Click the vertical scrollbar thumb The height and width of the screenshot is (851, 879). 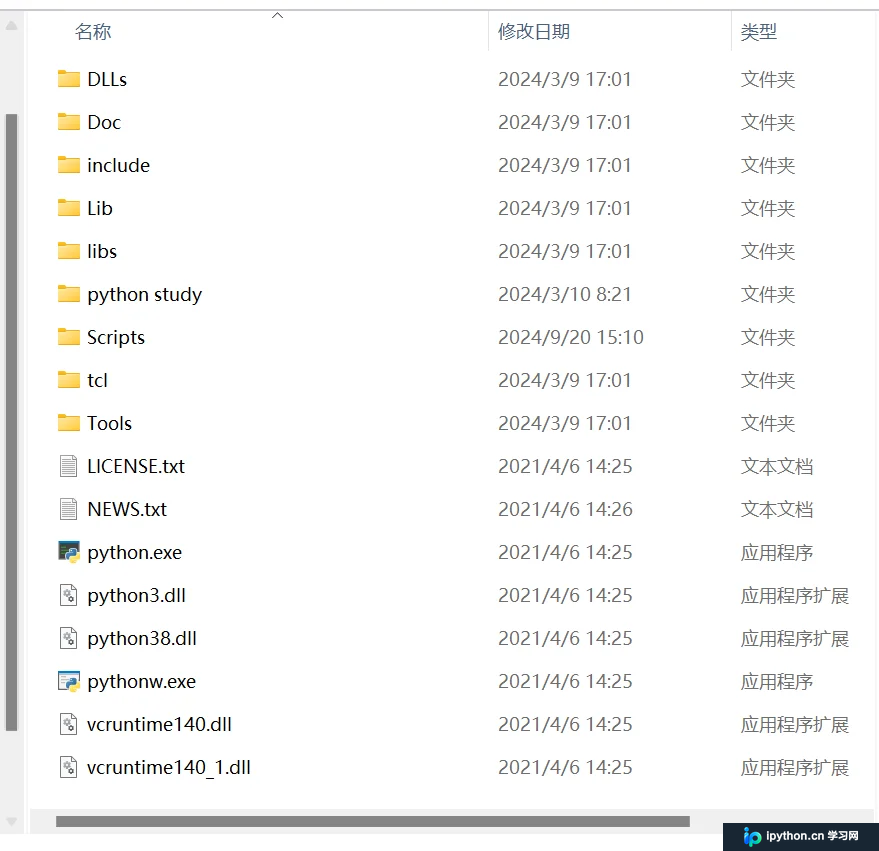click(11, 422)
